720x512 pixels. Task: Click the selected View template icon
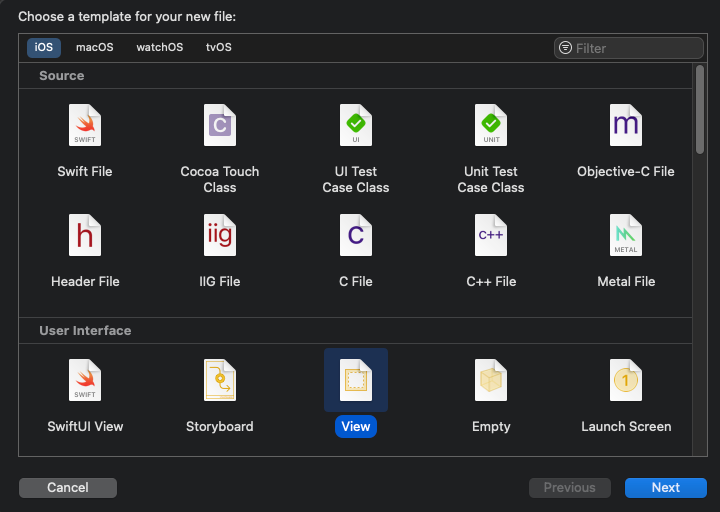[356, 380]
